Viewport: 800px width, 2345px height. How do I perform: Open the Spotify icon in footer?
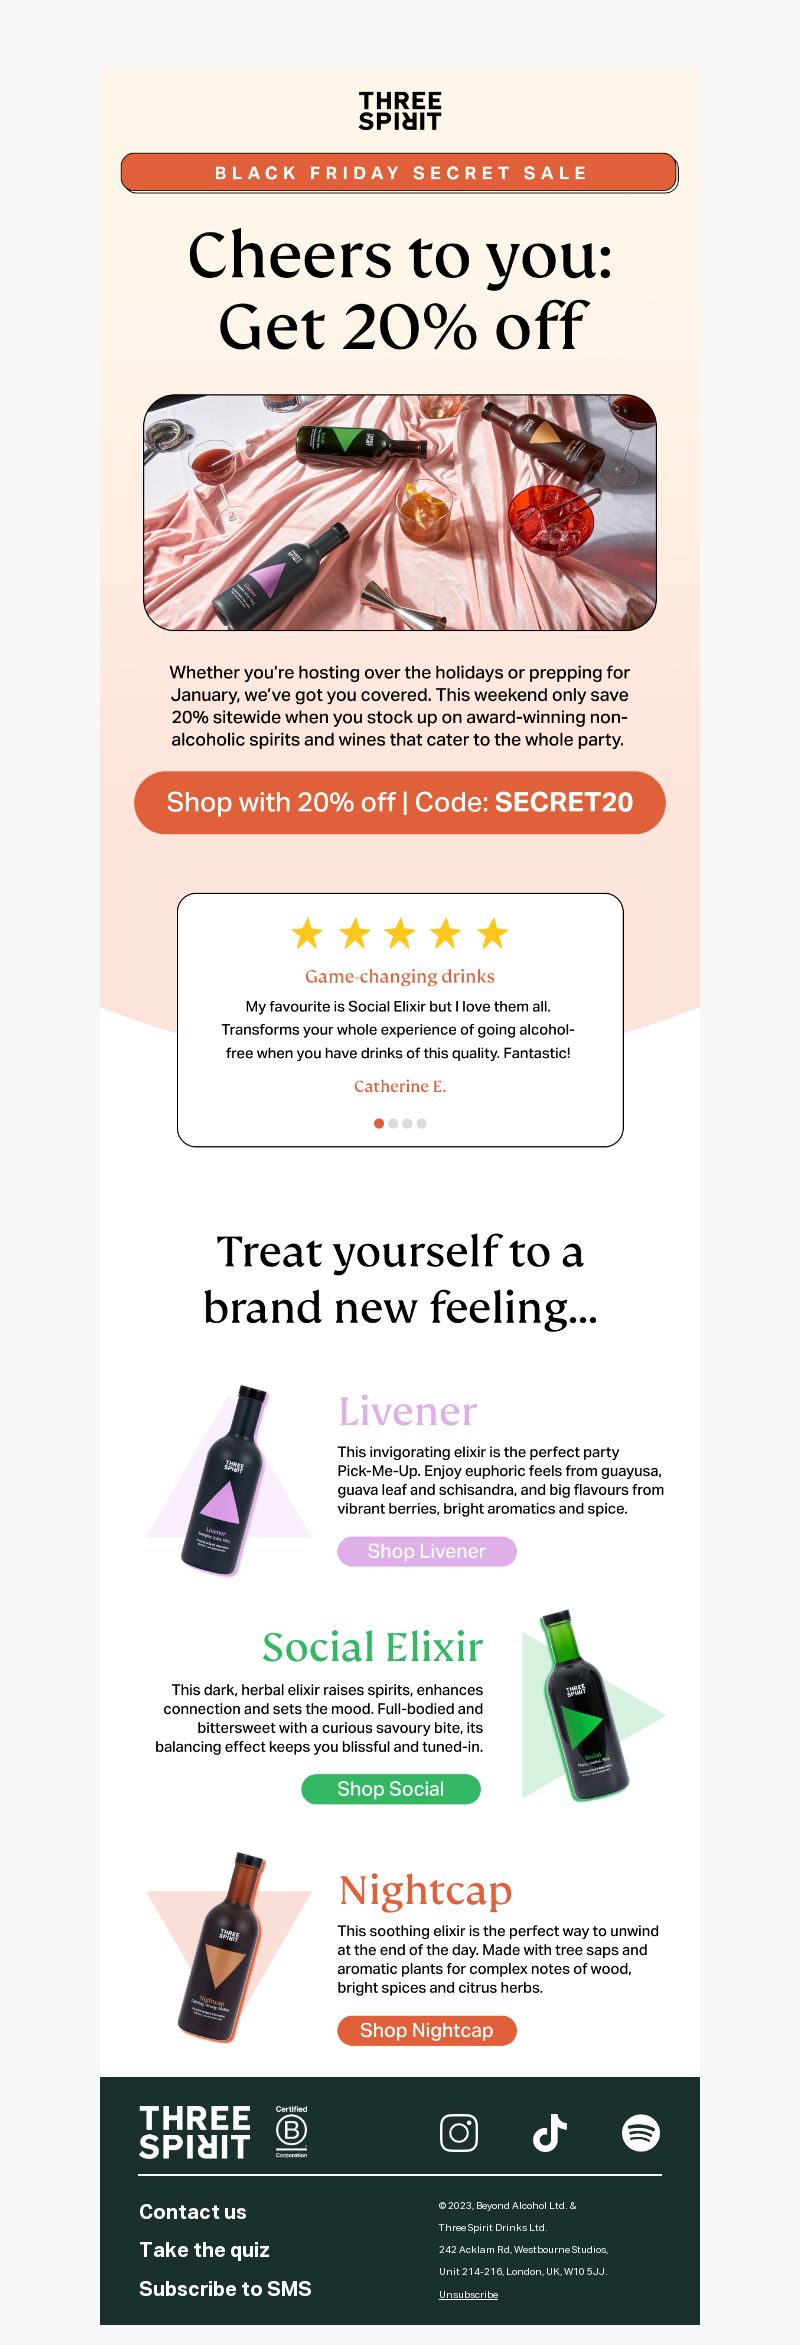pos(641,2133)
